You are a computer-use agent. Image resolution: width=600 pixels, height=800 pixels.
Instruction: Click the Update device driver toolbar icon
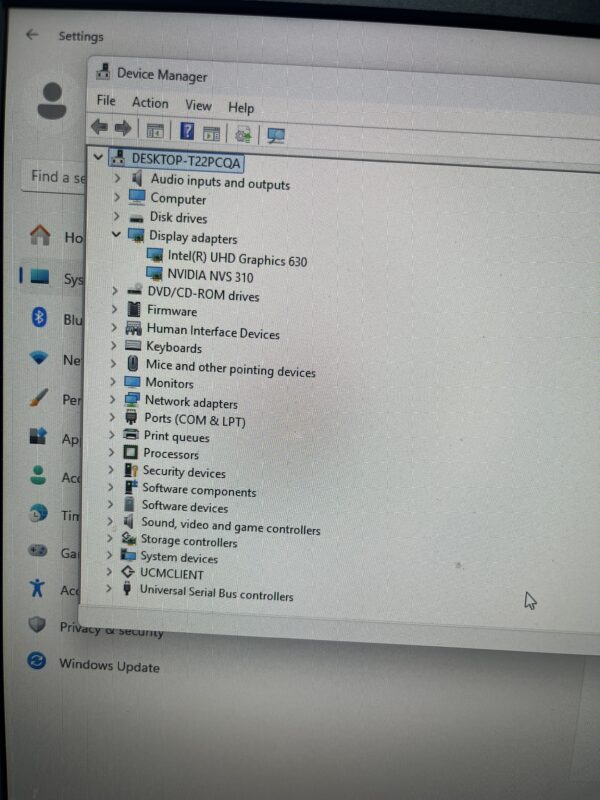[243, 135]
